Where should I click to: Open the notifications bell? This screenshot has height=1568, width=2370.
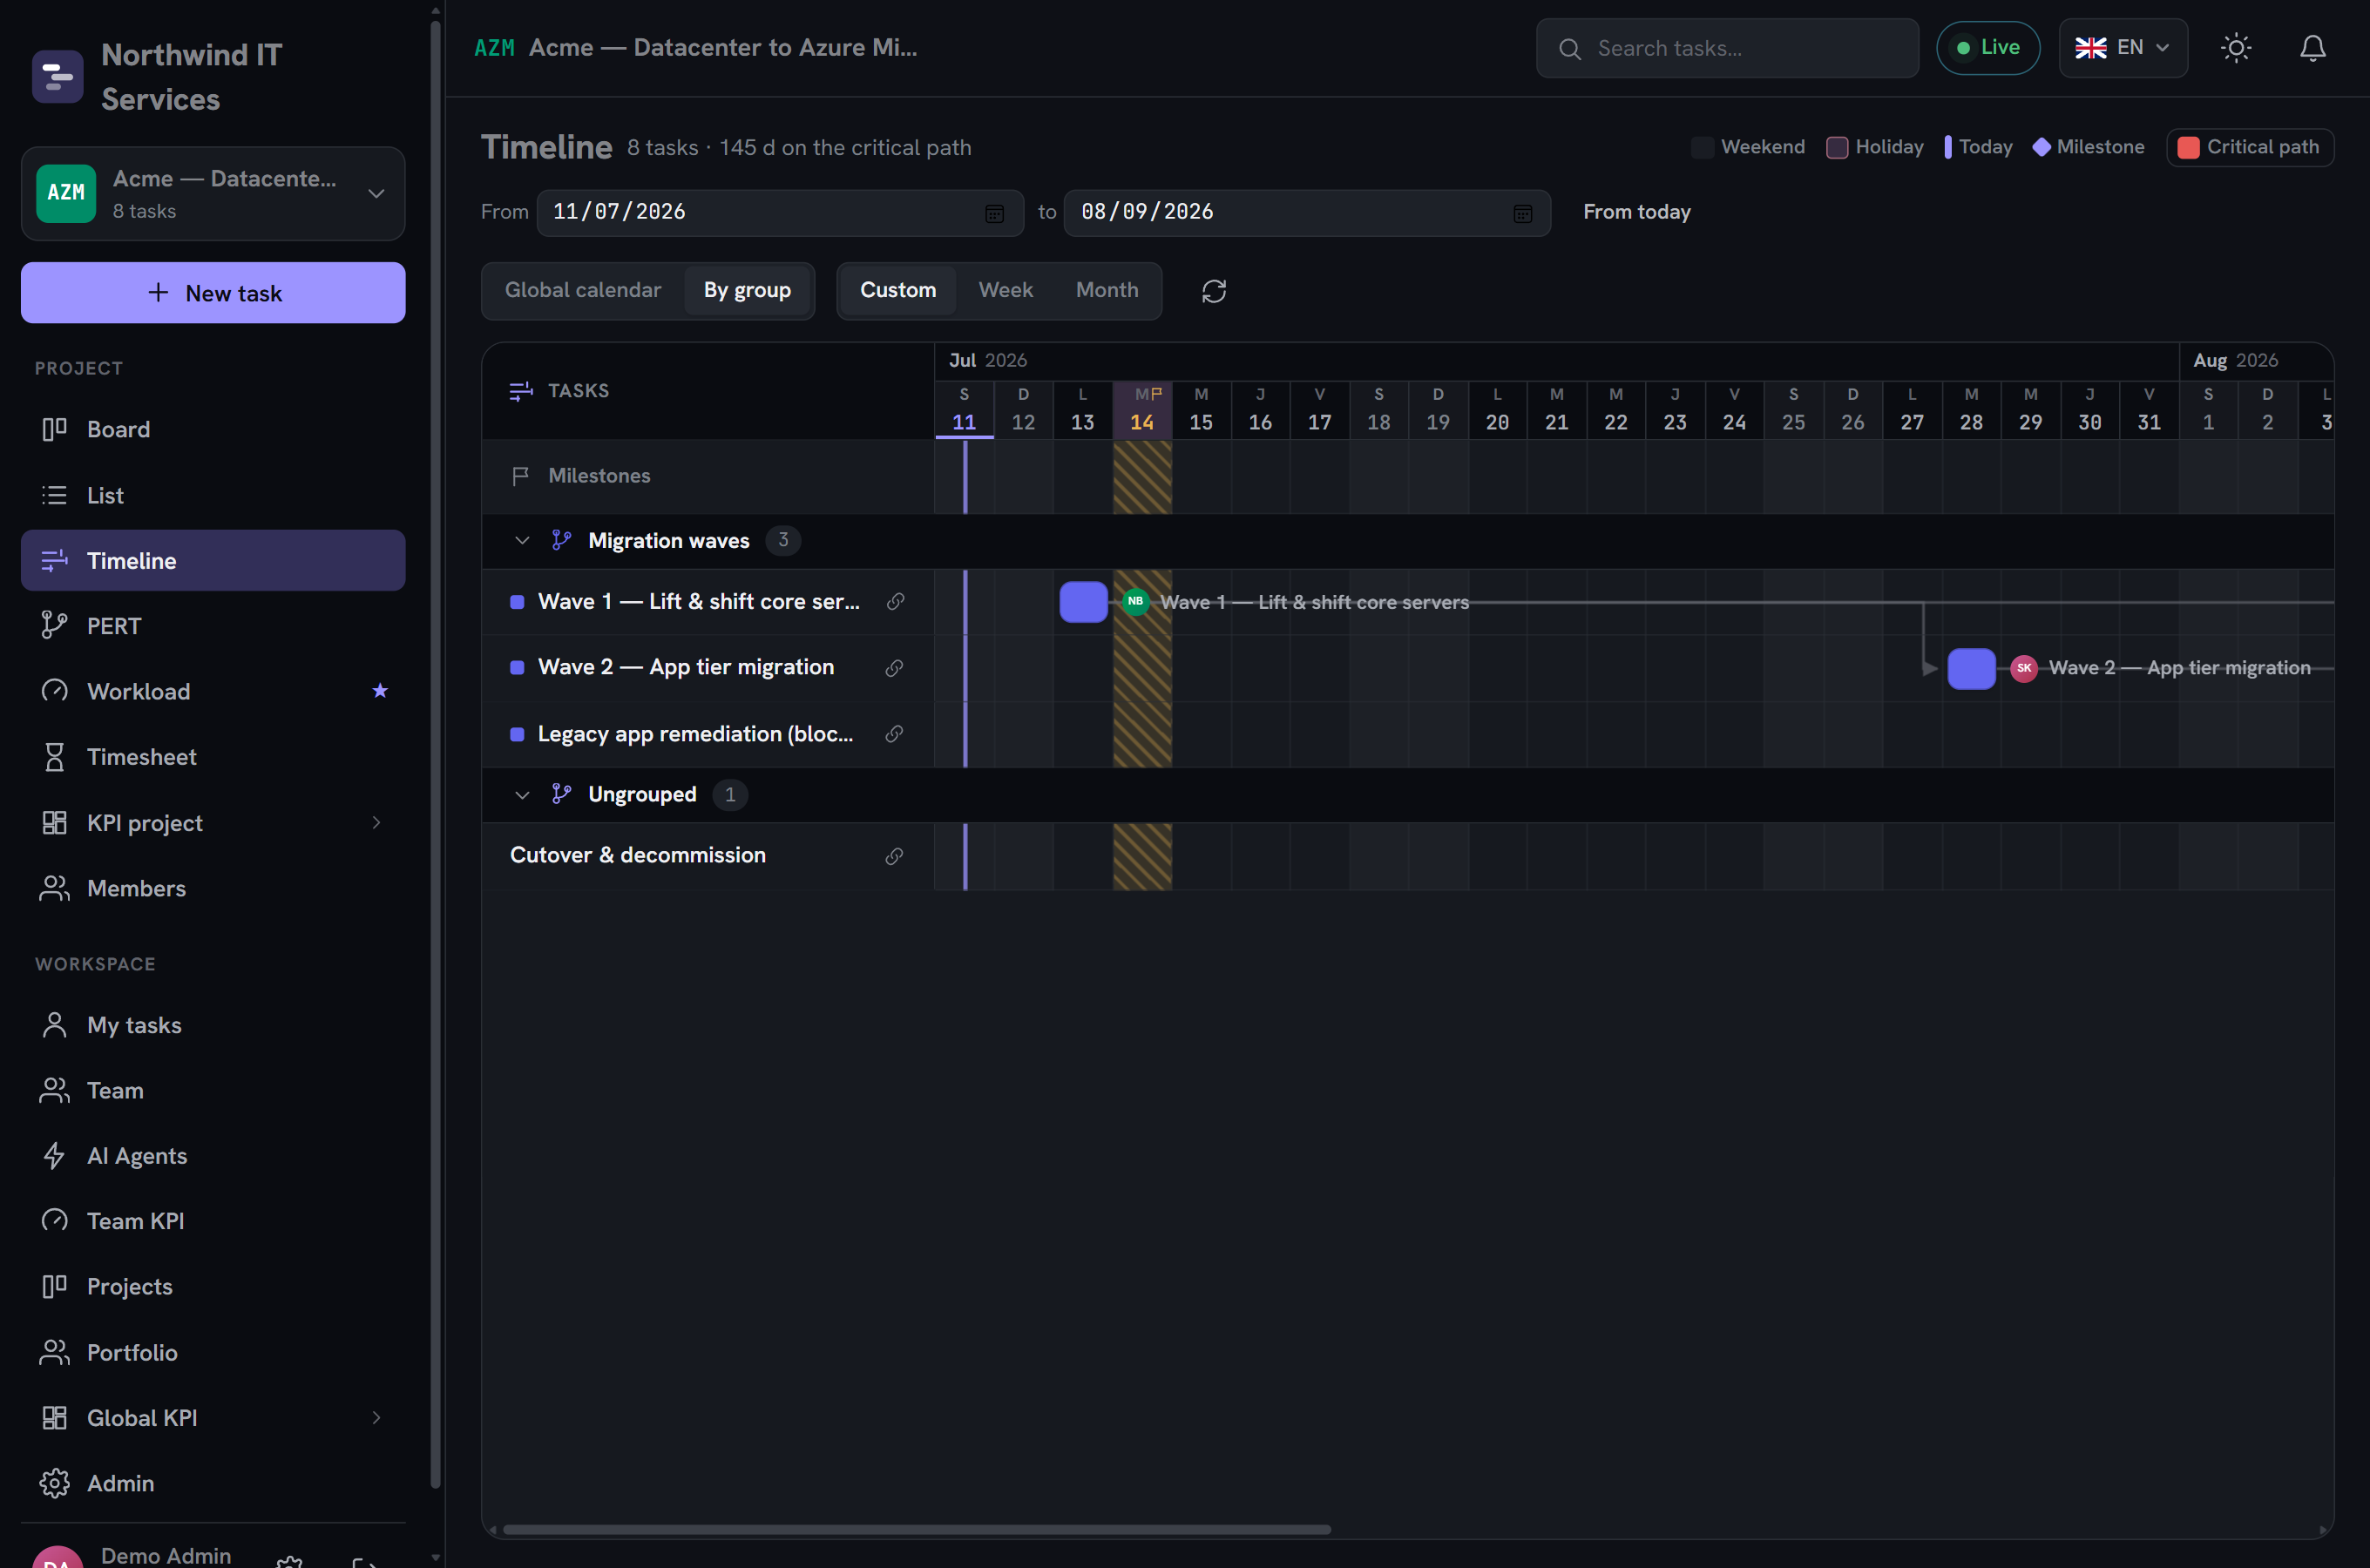(2313, 48)
